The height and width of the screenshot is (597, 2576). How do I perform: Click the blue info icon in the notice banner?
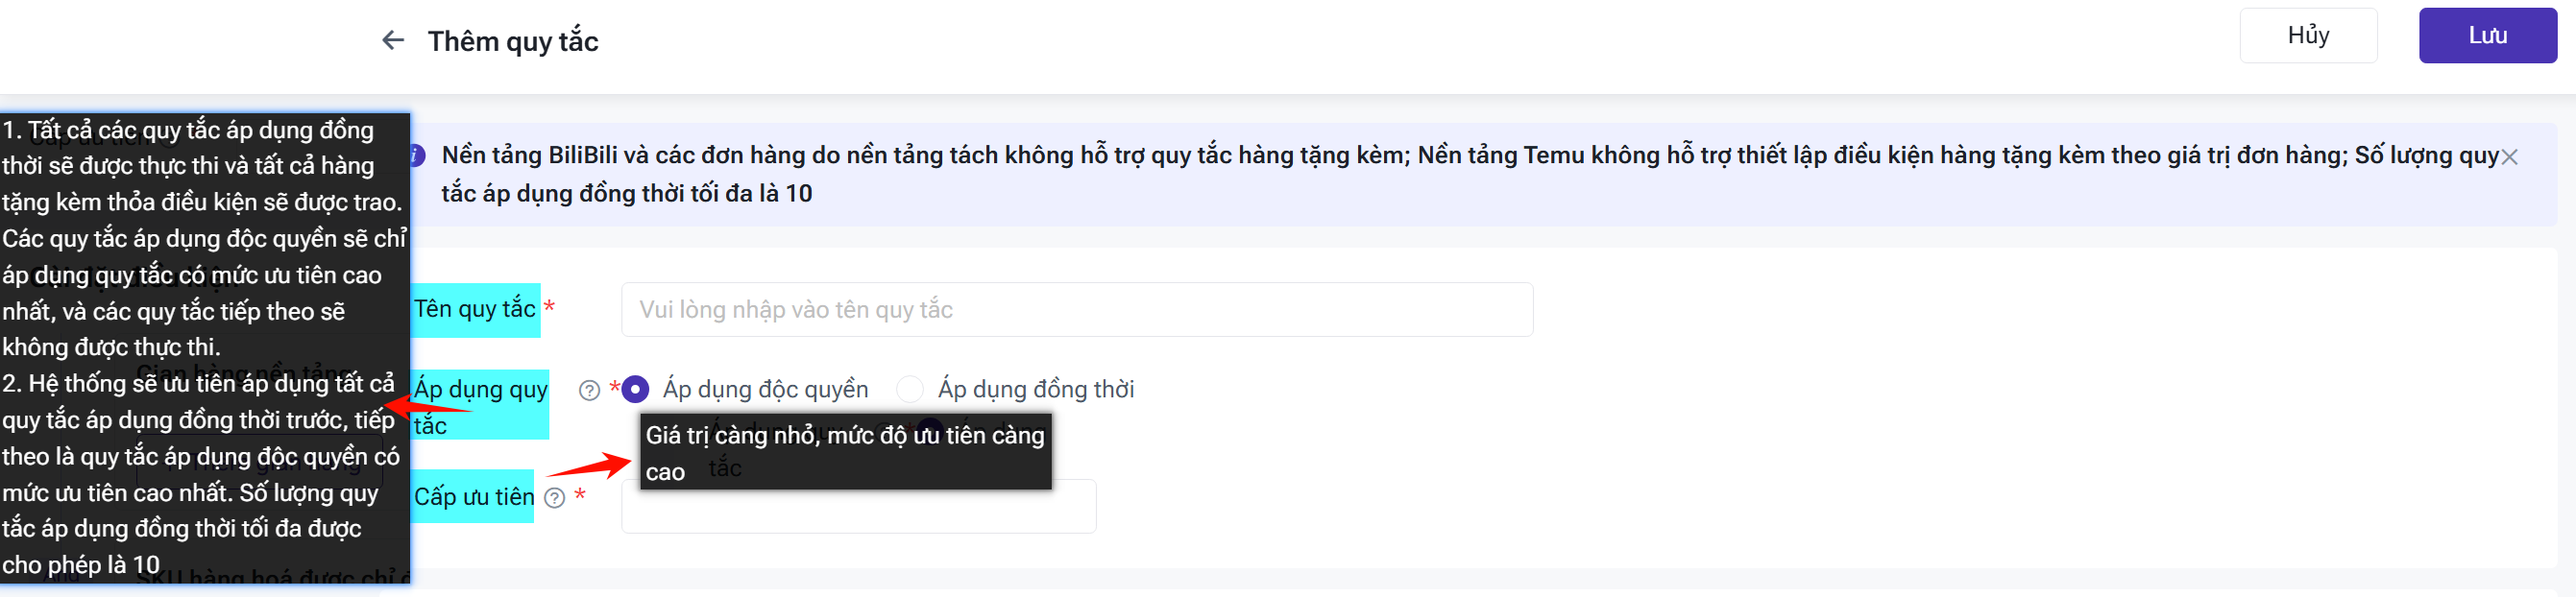point(417,156)
